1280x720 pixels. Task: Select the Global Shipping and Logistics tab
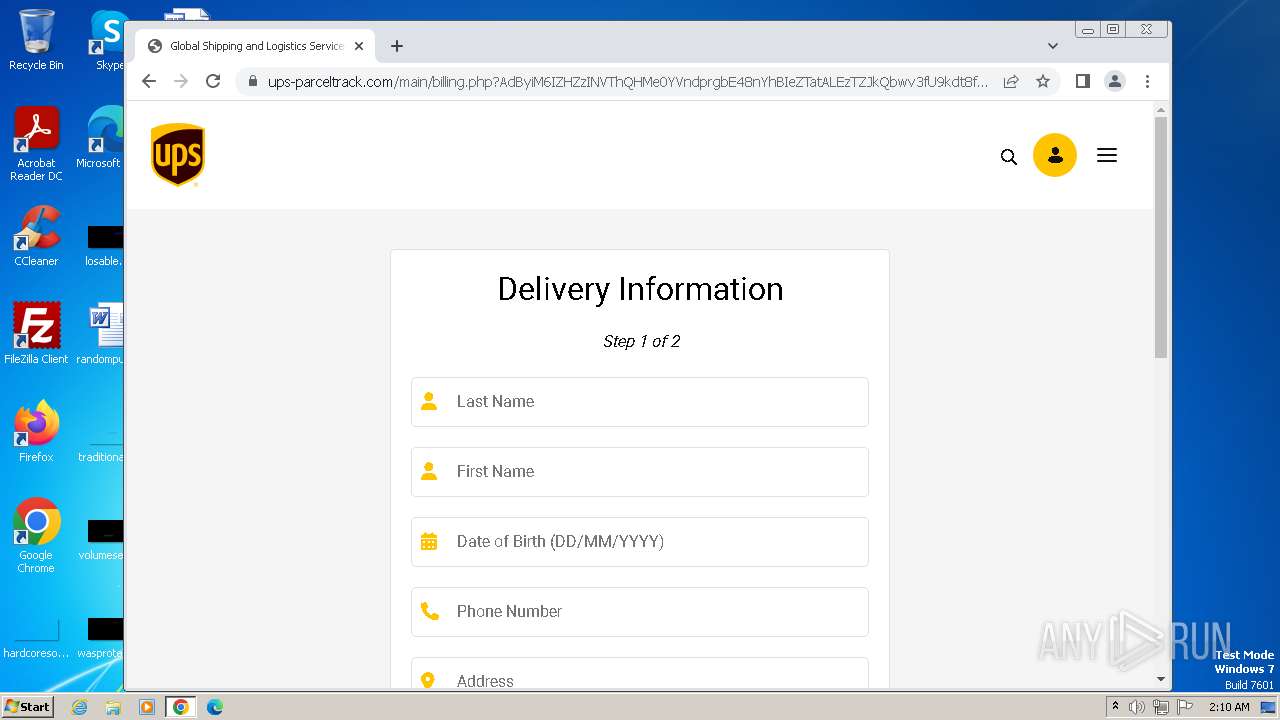pos(255,46)
